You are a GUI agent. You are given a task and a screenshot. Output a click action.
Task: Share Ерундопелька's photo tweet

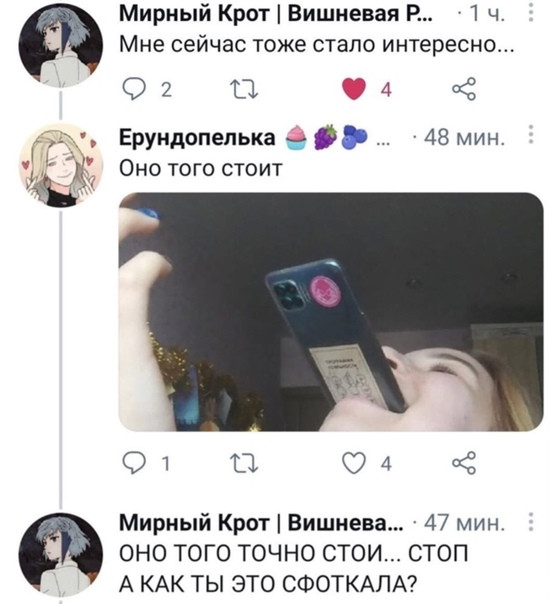[x=464, y=463]
